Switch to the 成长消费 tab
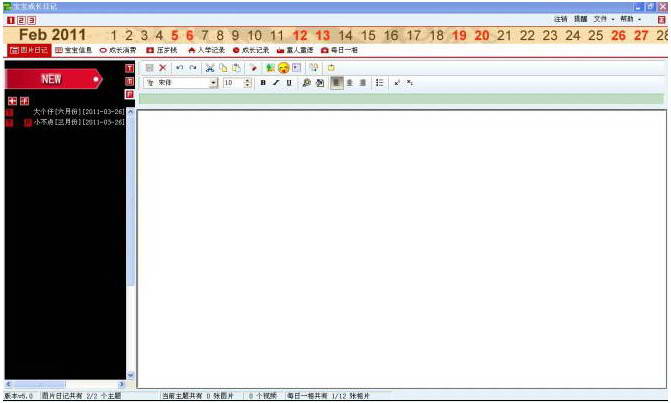The width and height of the screenshot is (671, 403). click(118, 50)
